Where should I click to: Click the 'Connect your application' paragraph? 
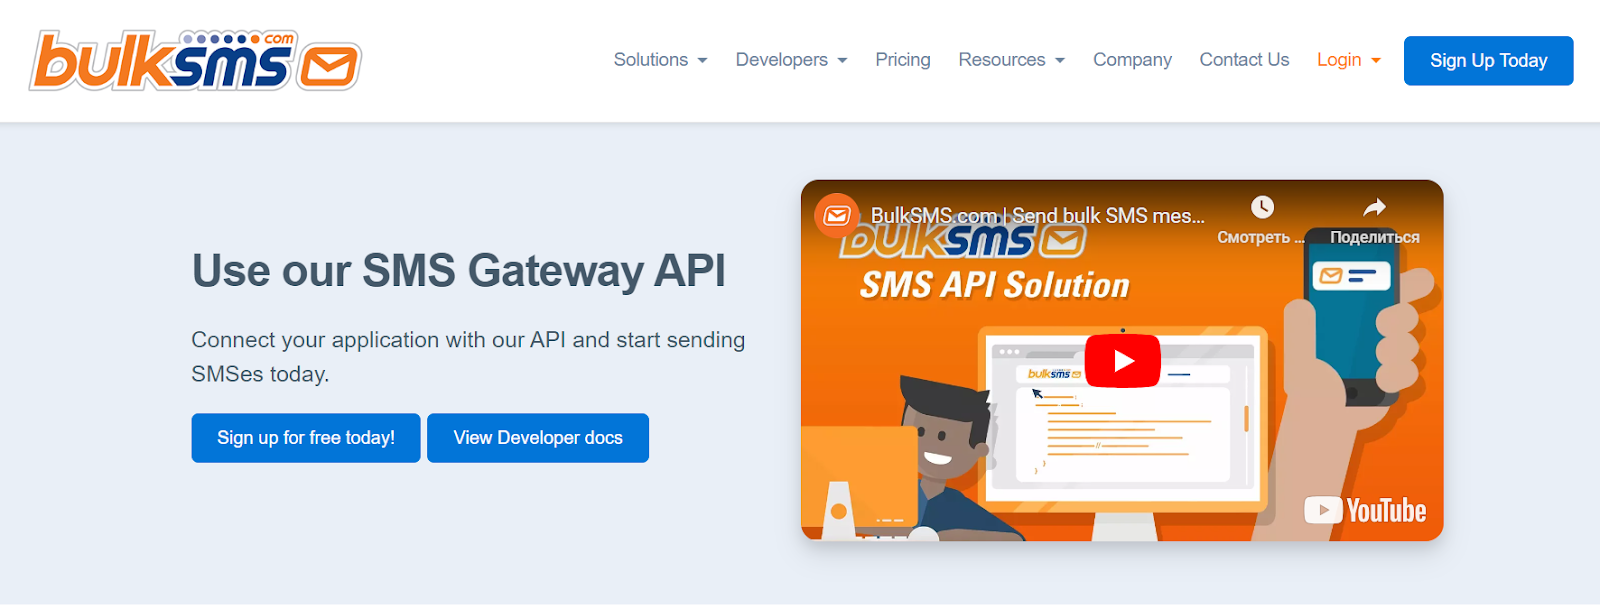[x=468, y=357]
